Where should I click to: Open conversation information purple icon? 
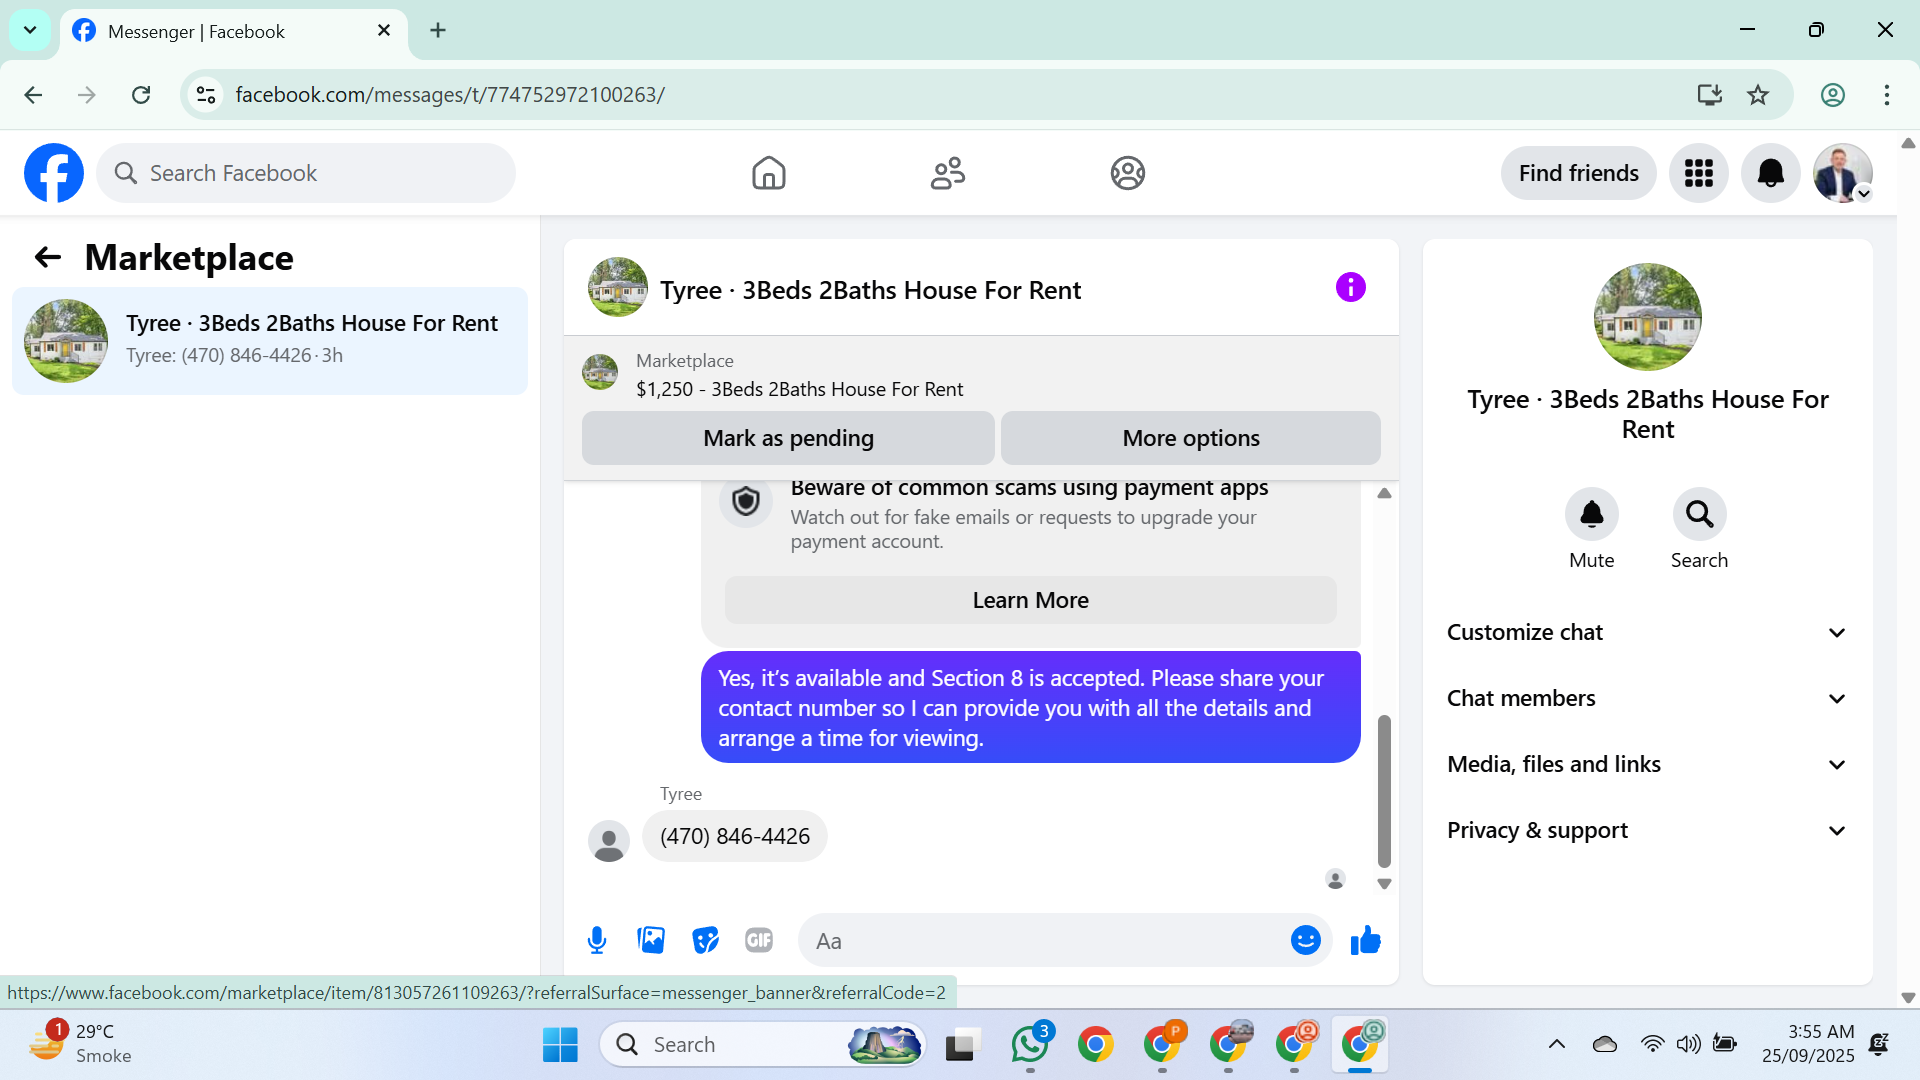1350,288
